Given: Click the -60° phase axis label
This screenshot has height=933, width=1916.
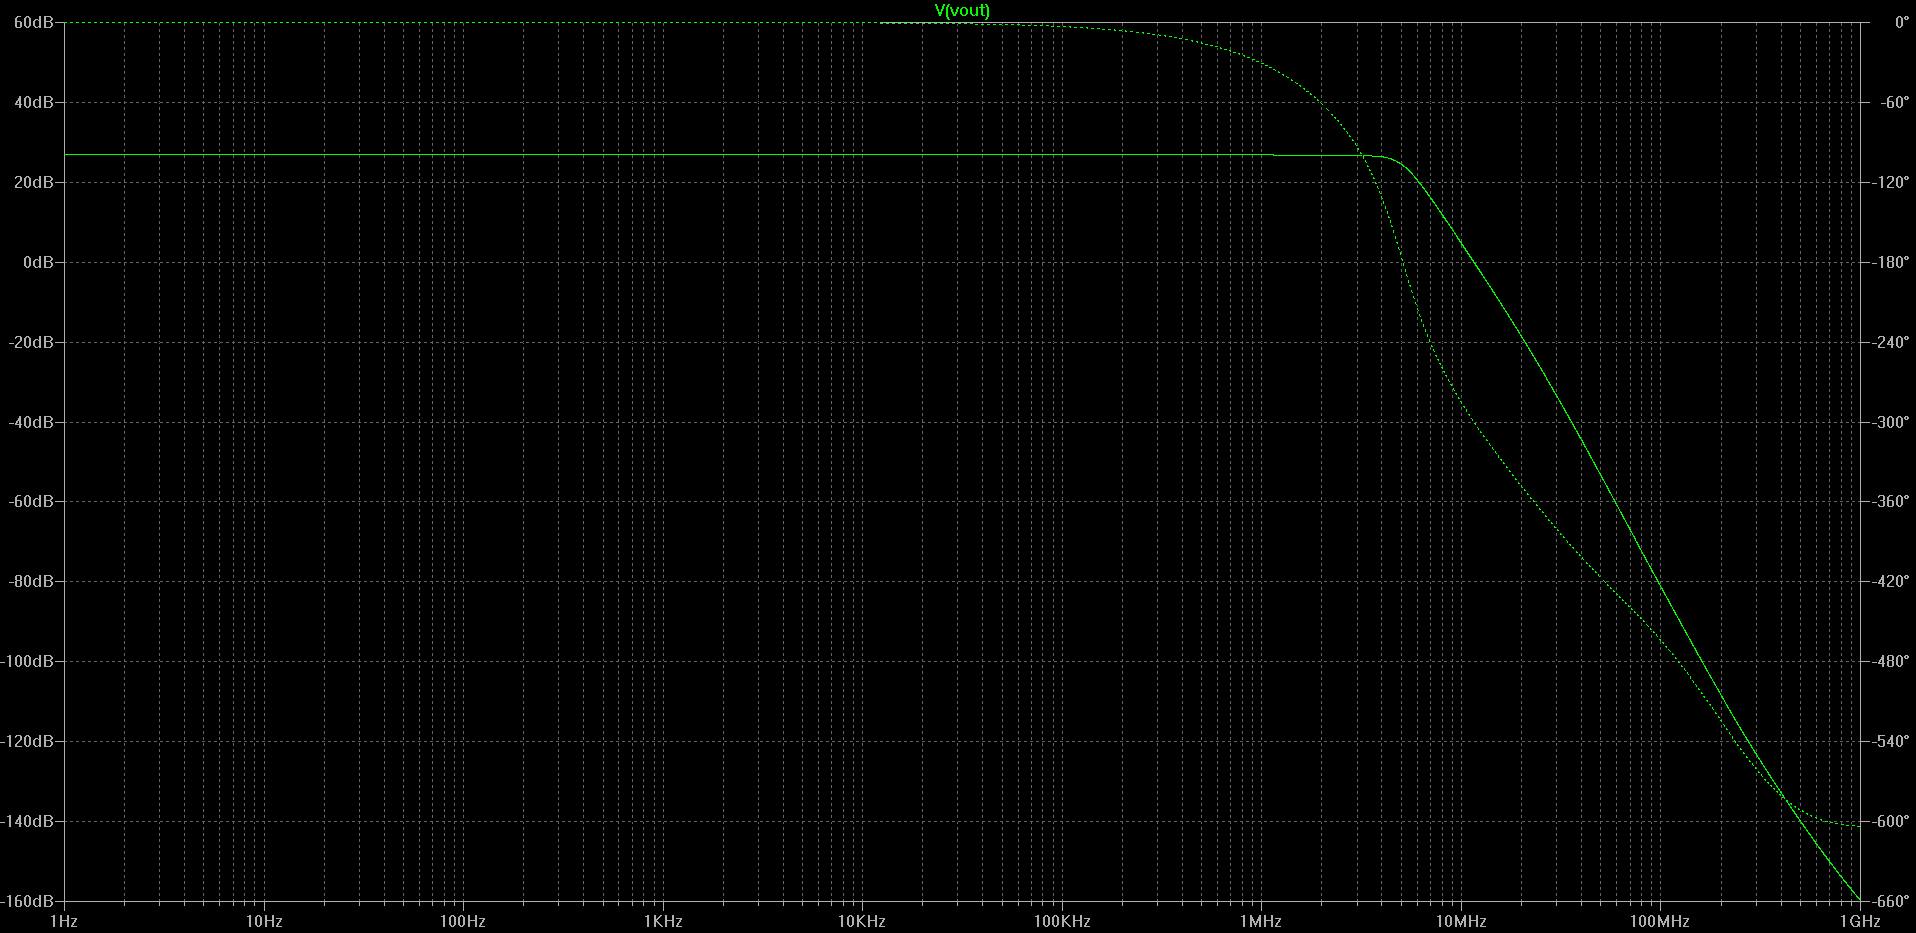Looking at the screenshot, I should (1894, 102).
